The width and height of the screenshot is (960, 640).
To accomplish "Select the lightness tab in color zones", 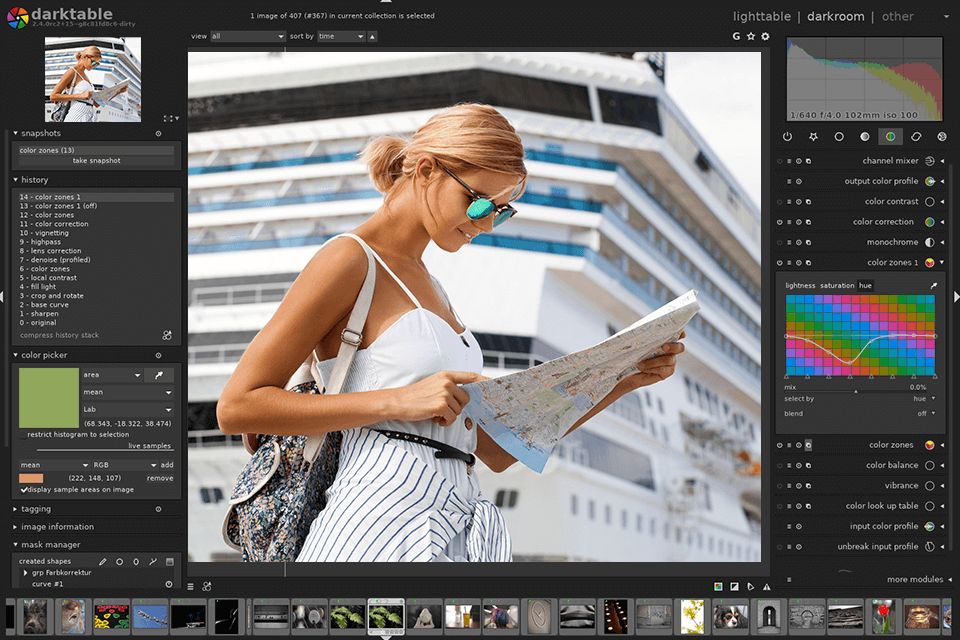I will pyautogui.click(x=800, y=285).
